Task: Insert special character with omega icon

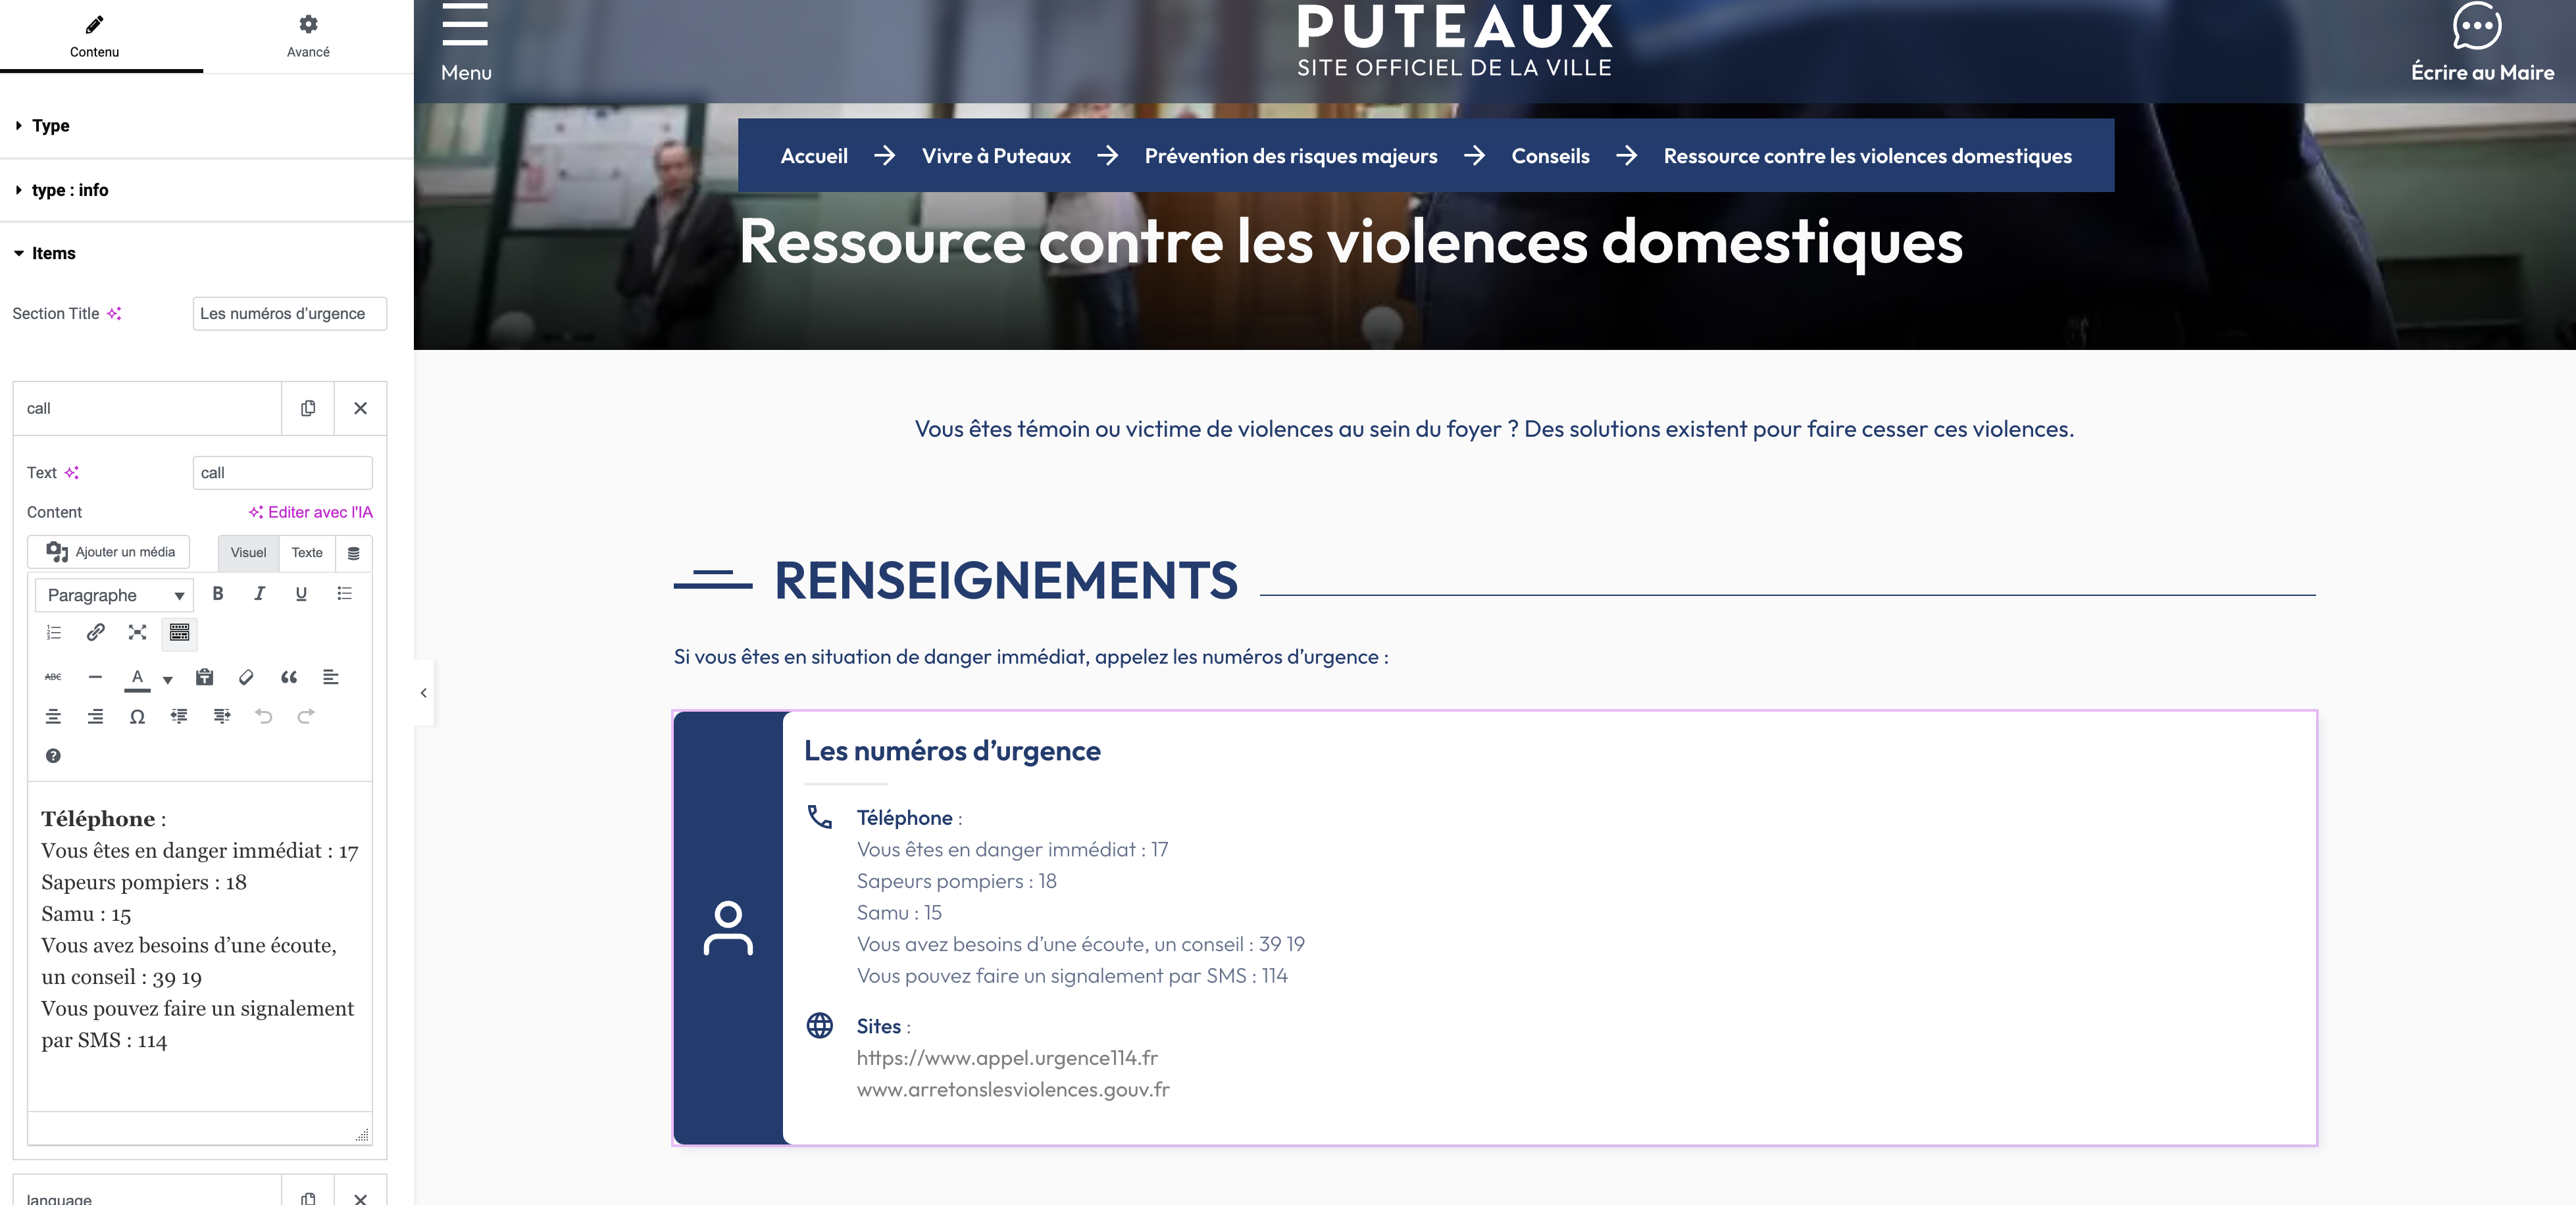Action: coord(137,717)
